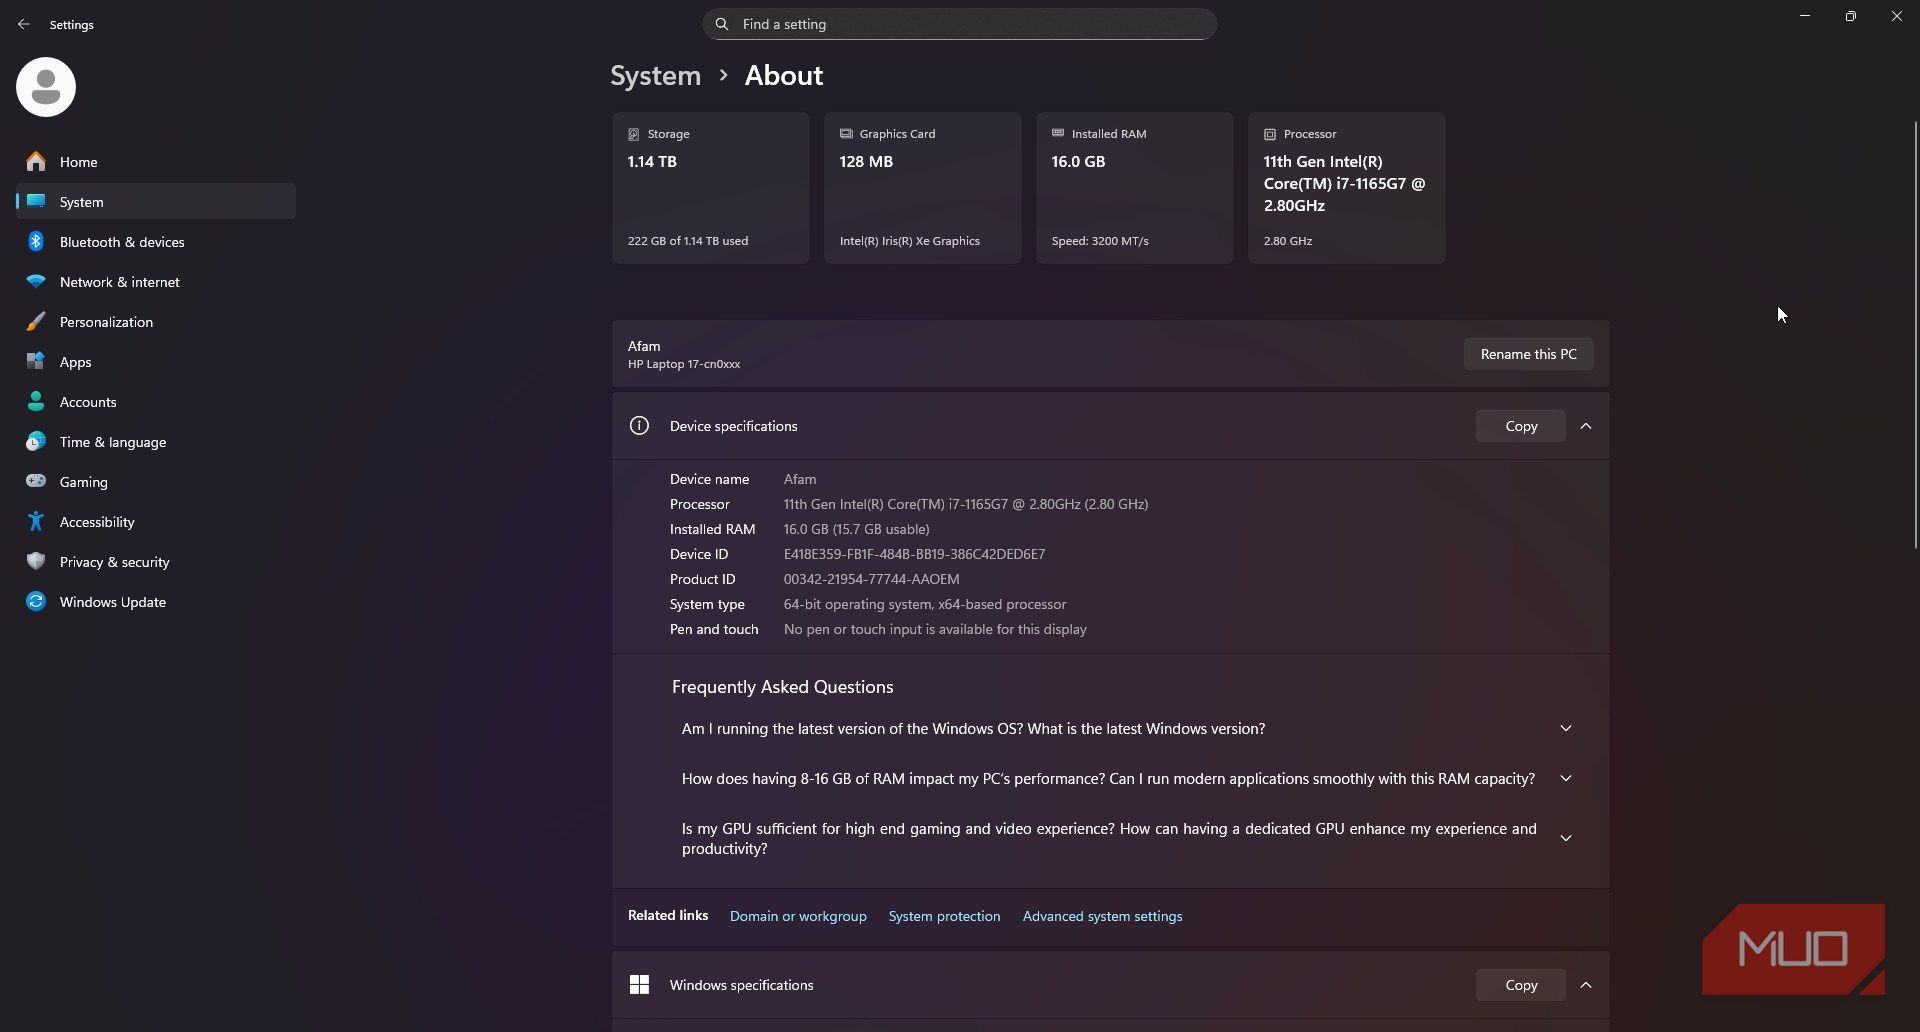The image size is (1920, 1032).
Task: Click the Device ID value text
Action: click(914, 554)
